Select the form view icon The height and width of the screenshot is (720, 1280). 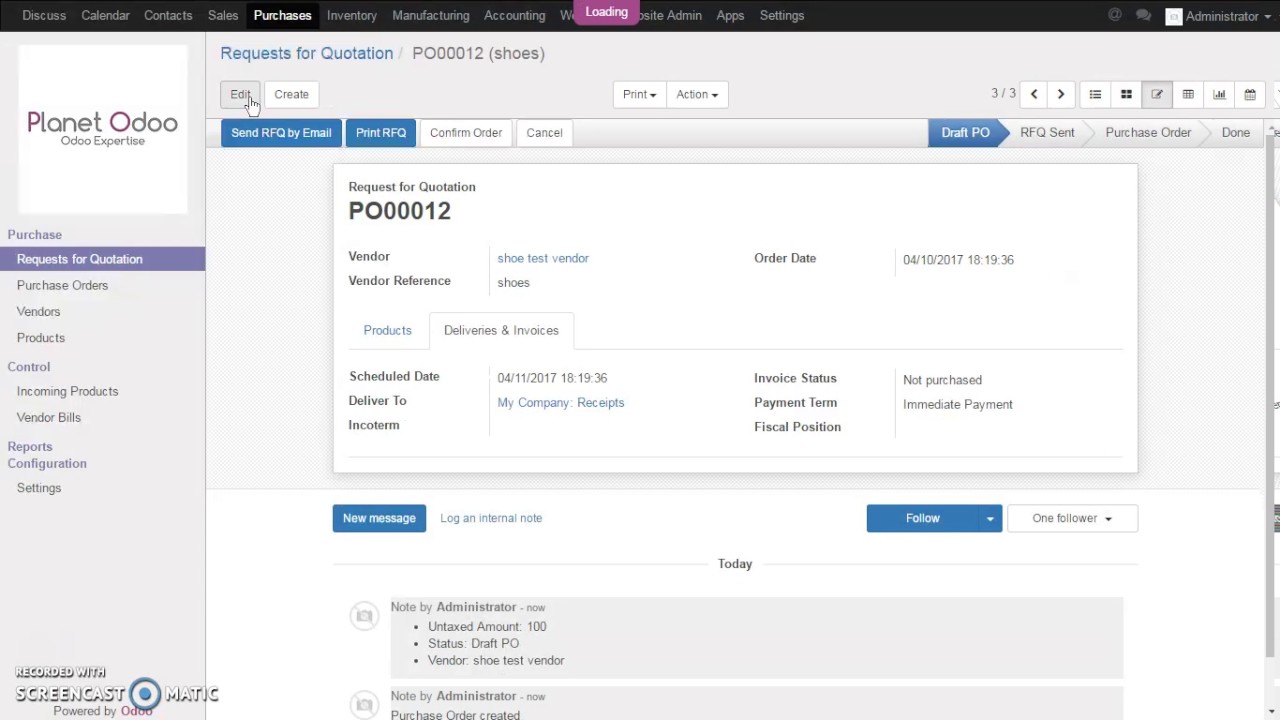[x=1157, y=94]
